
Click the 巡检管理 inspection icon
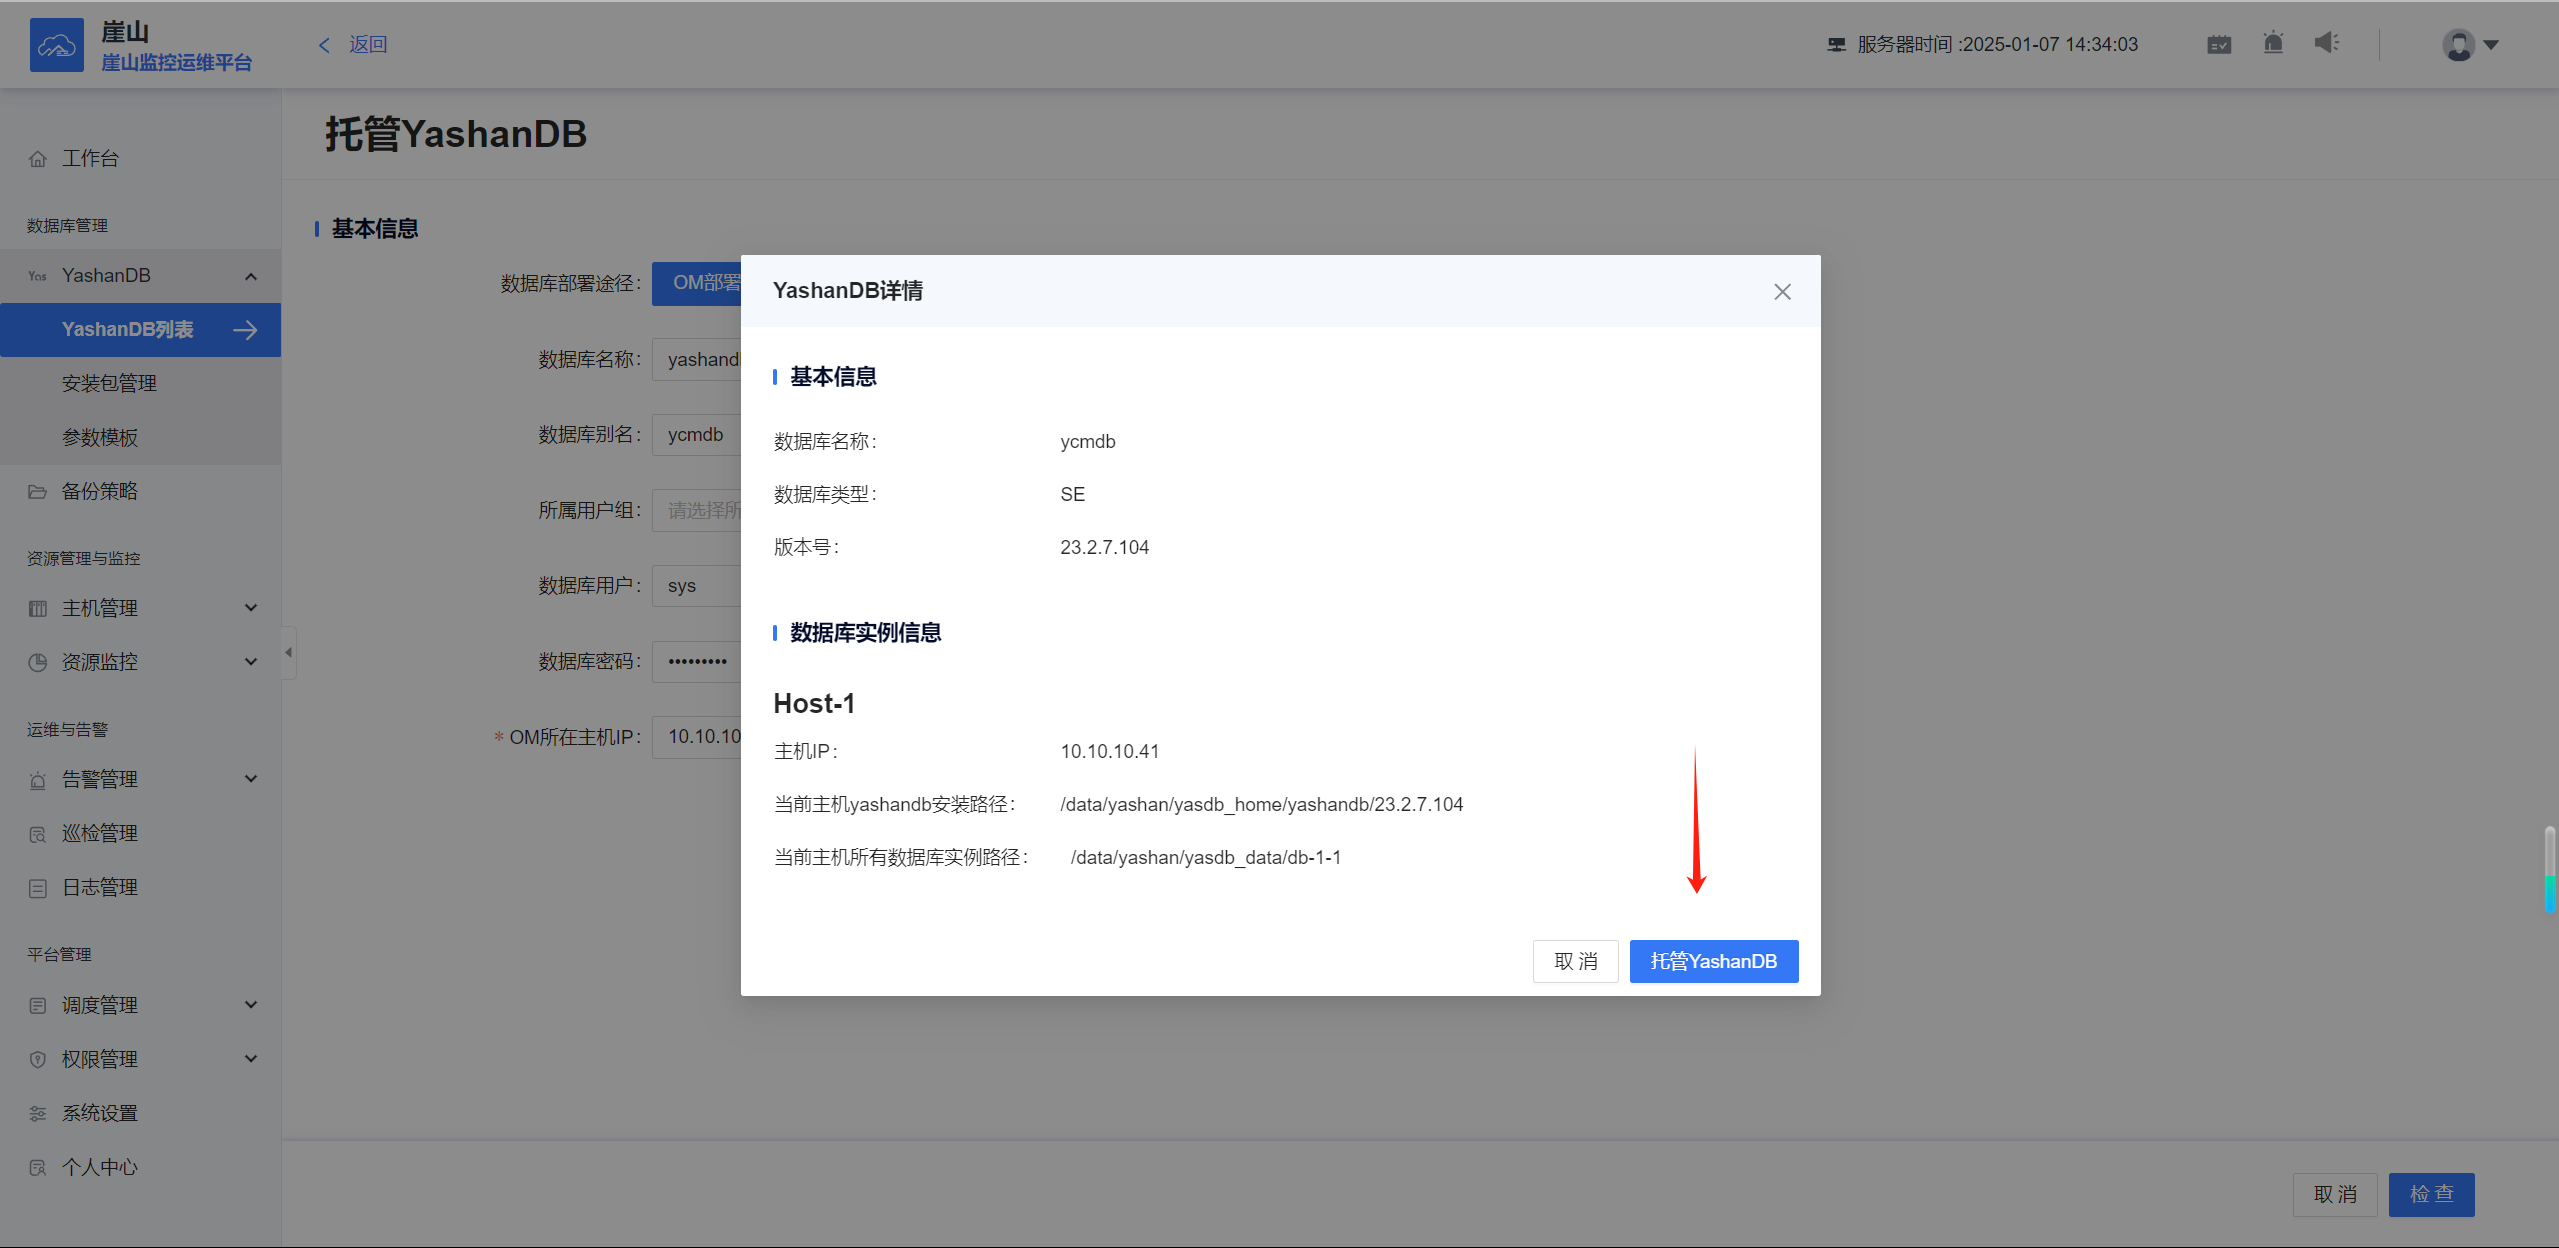38,834
